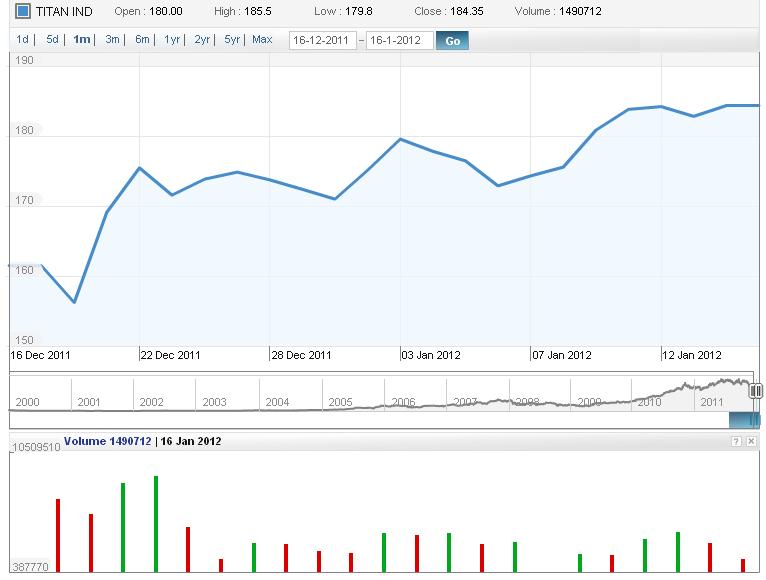Show the 1yr price history

click(172, 40)
